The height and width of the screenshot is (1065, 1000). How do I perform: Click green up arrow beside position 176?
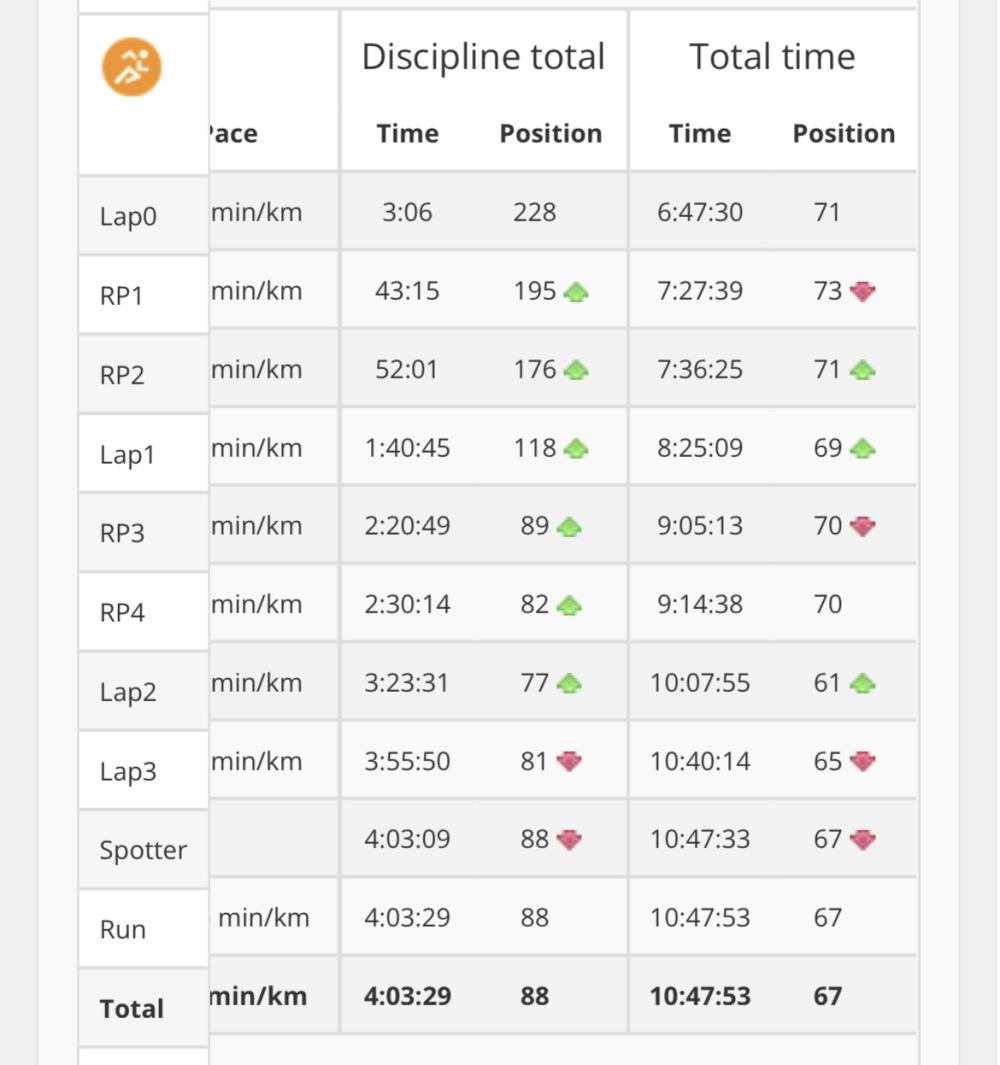tap(576, 370)
